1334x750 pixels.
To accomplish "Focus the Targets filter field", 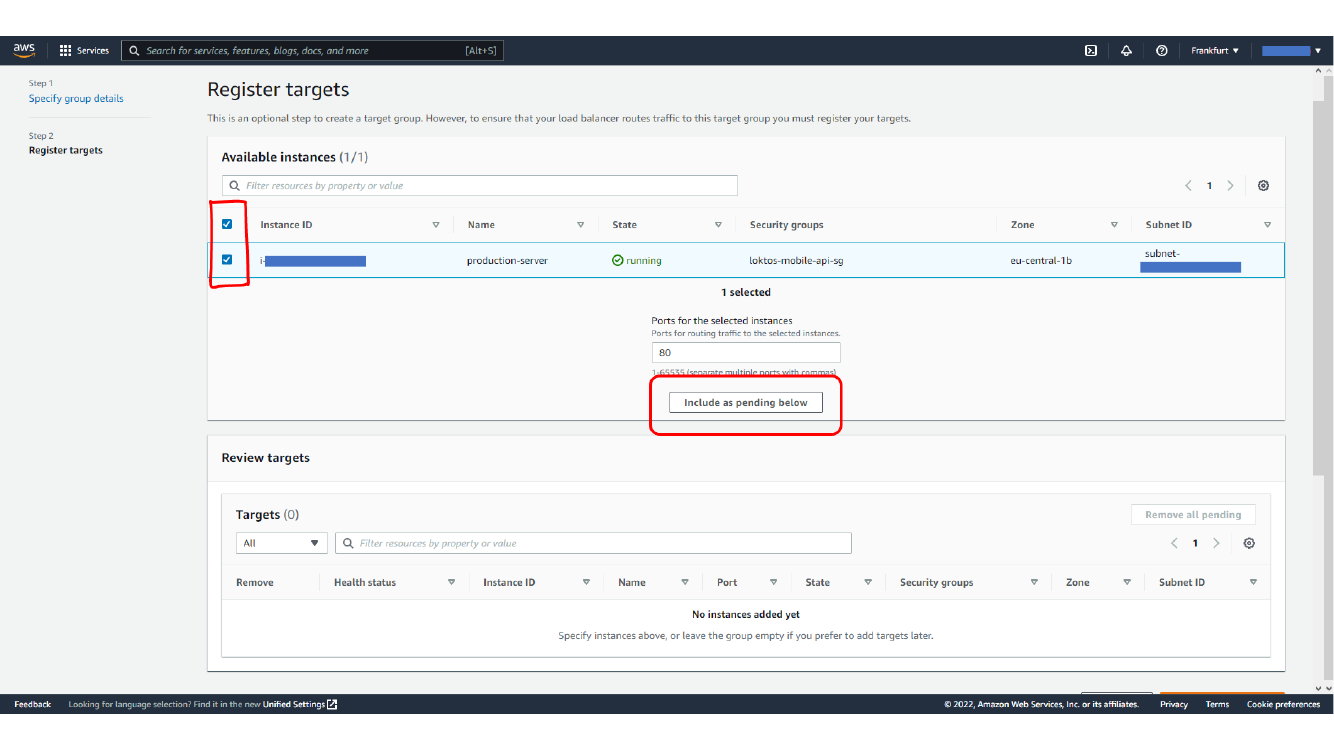I will point(593,543).
